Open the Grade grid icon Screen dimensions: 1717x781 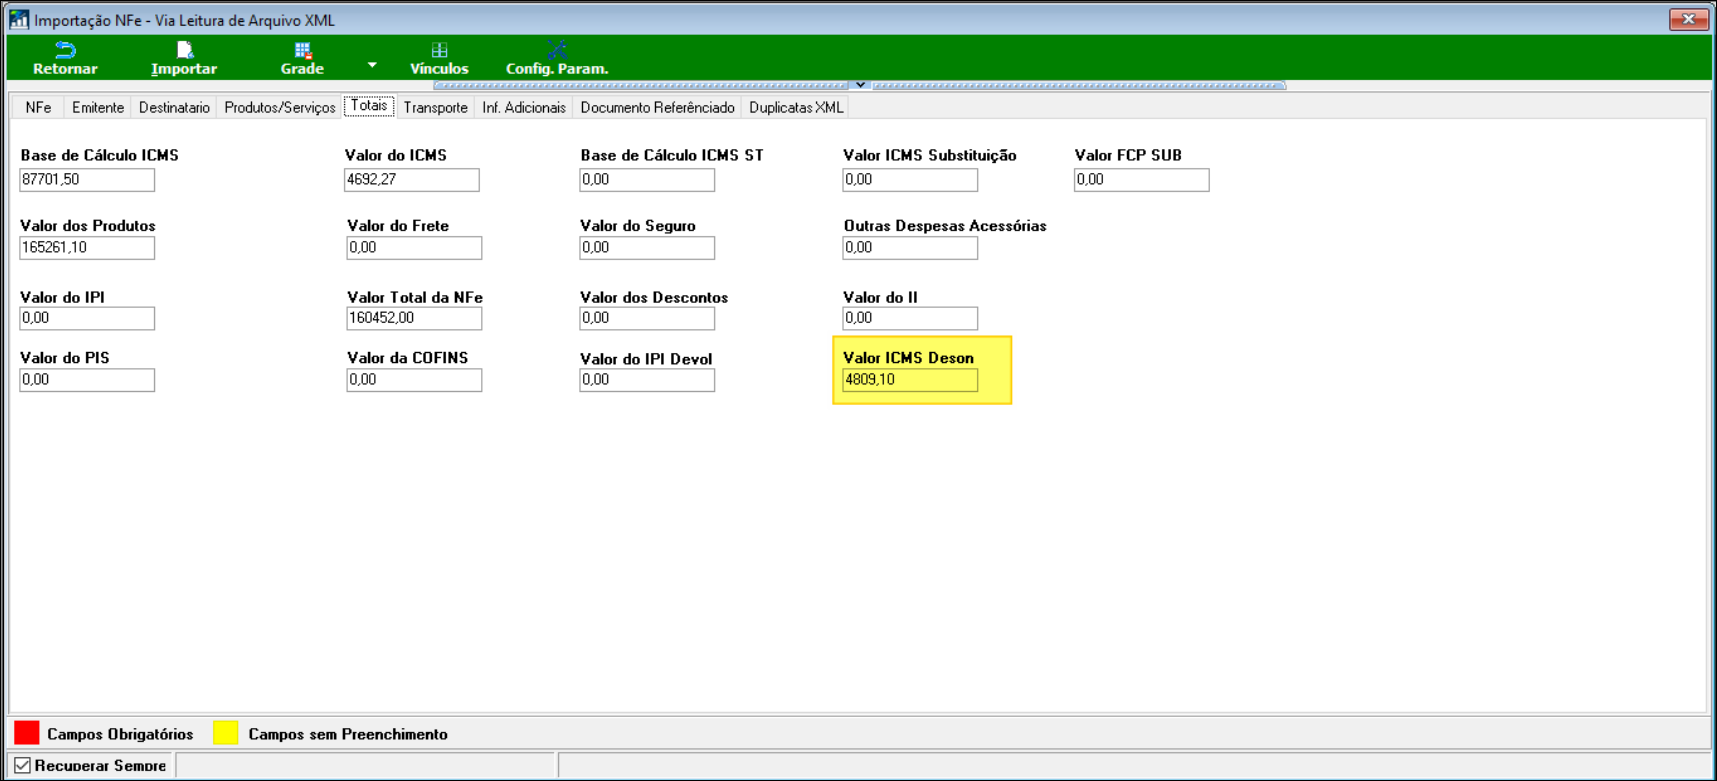tap(302, 50)
